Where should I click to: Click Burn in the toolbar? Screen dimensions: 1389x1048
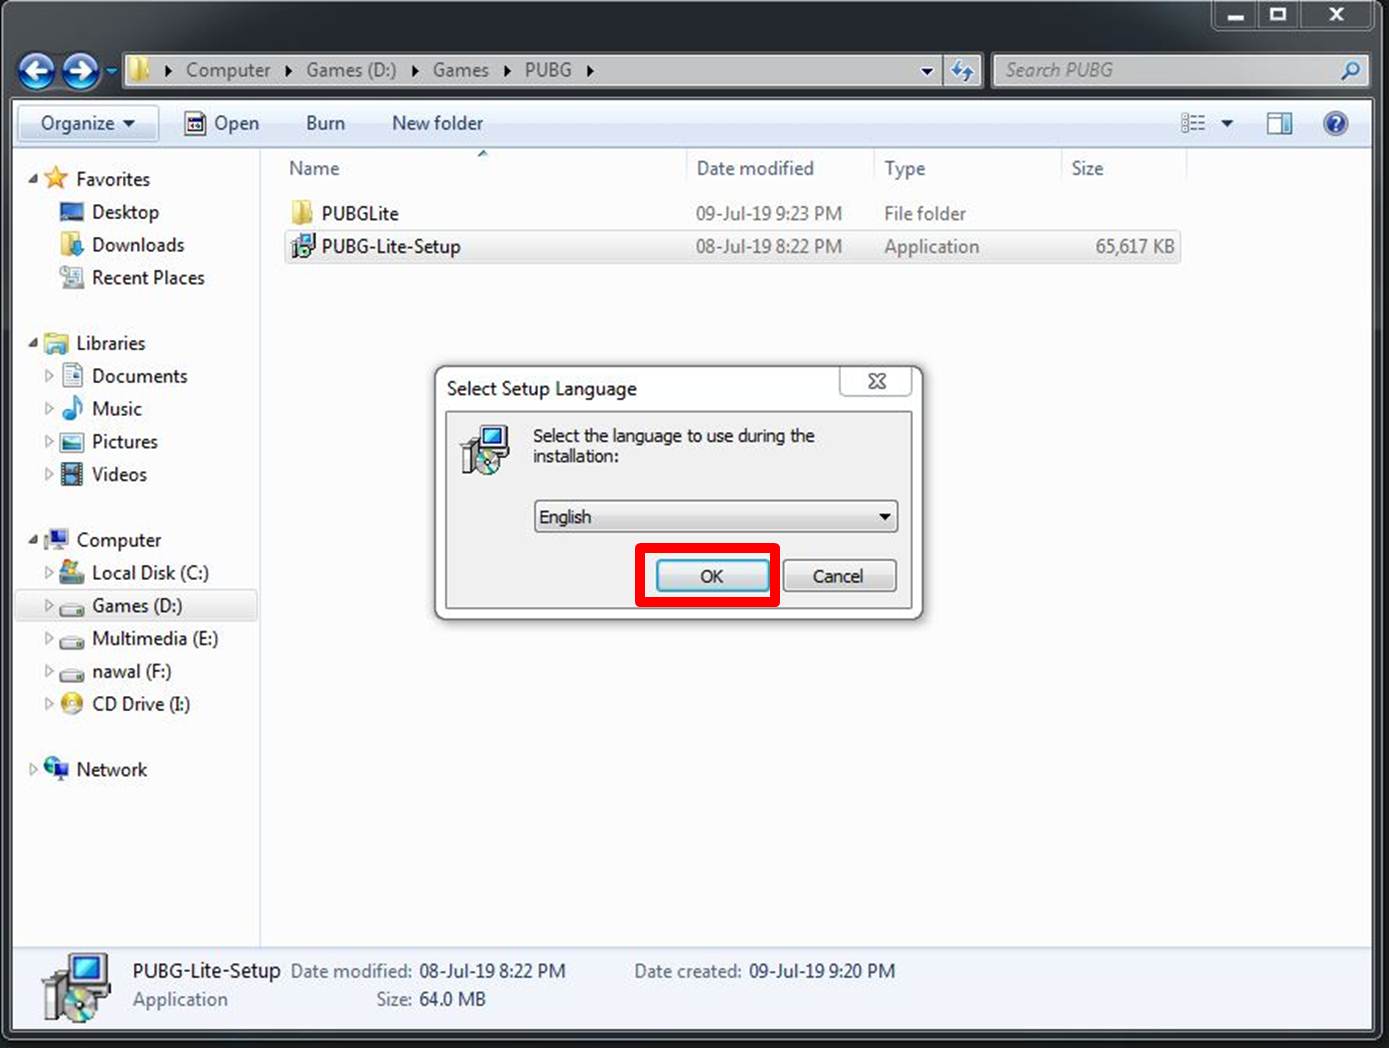pyautogui.click(x=325, y=123)
